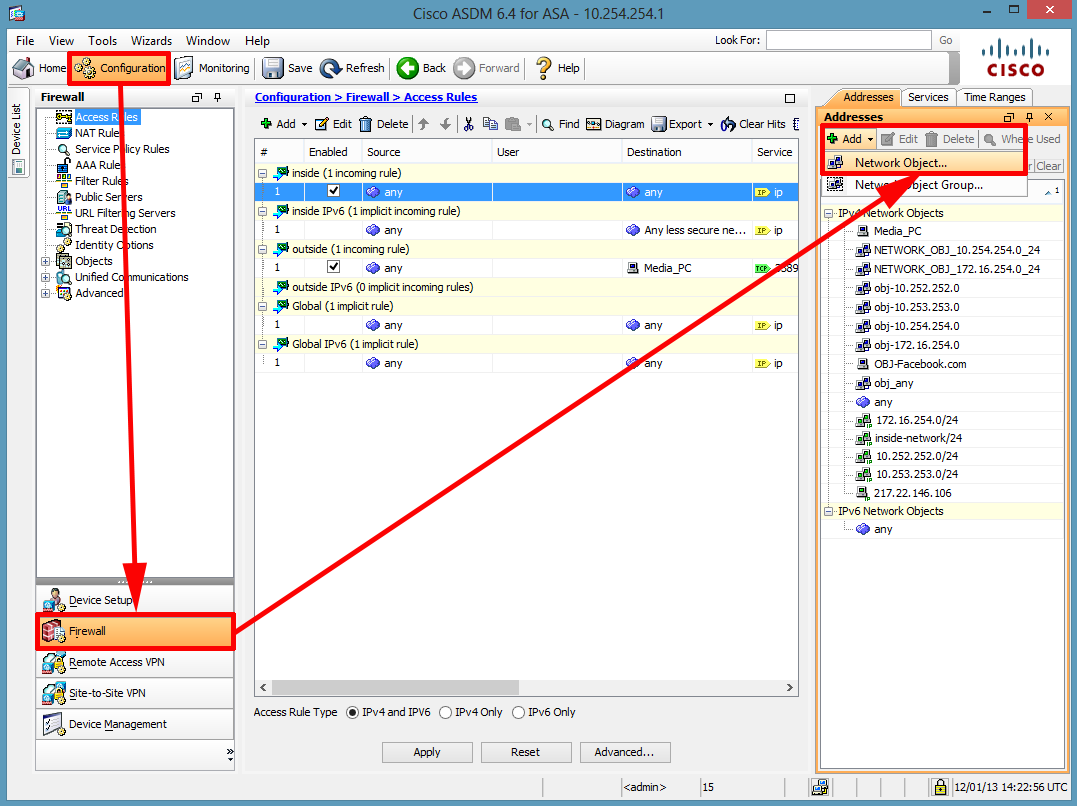Click the Access Rules breadcrumb link

[x=440, y=98]
